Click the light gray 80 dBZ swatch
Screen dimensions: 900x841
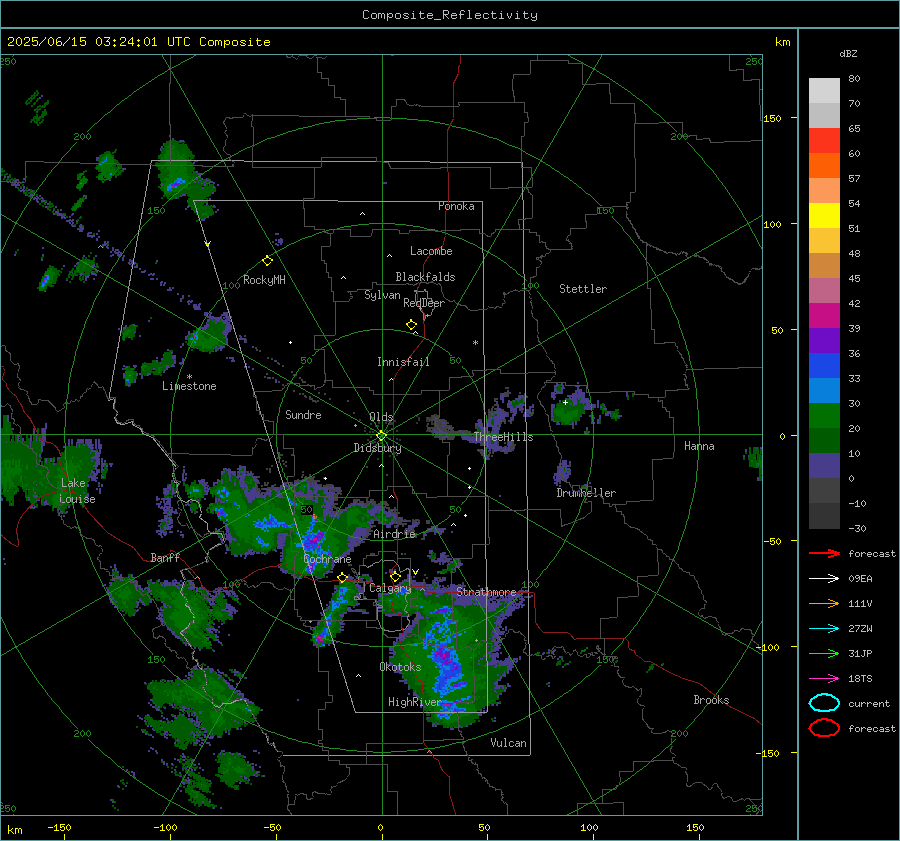(824, 91)
